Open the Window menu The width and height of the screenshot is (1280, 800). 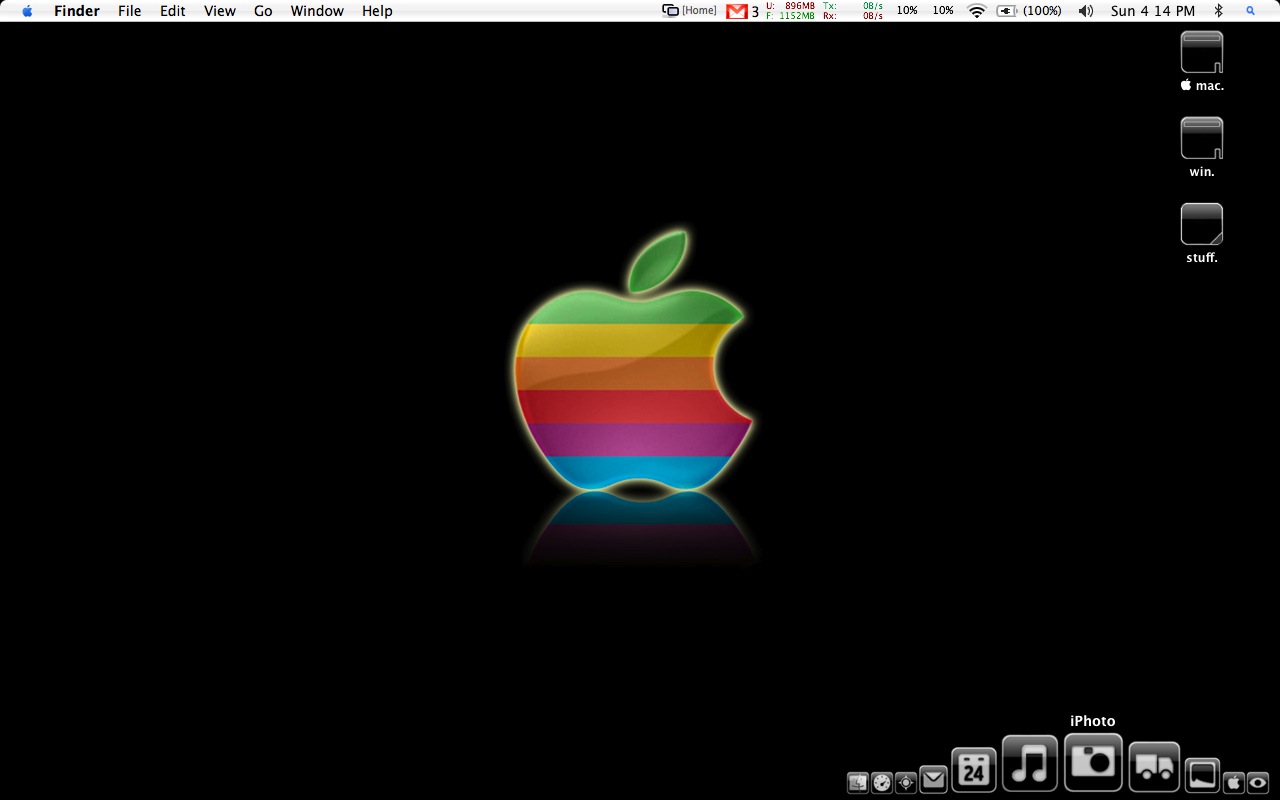coord(317,11)
